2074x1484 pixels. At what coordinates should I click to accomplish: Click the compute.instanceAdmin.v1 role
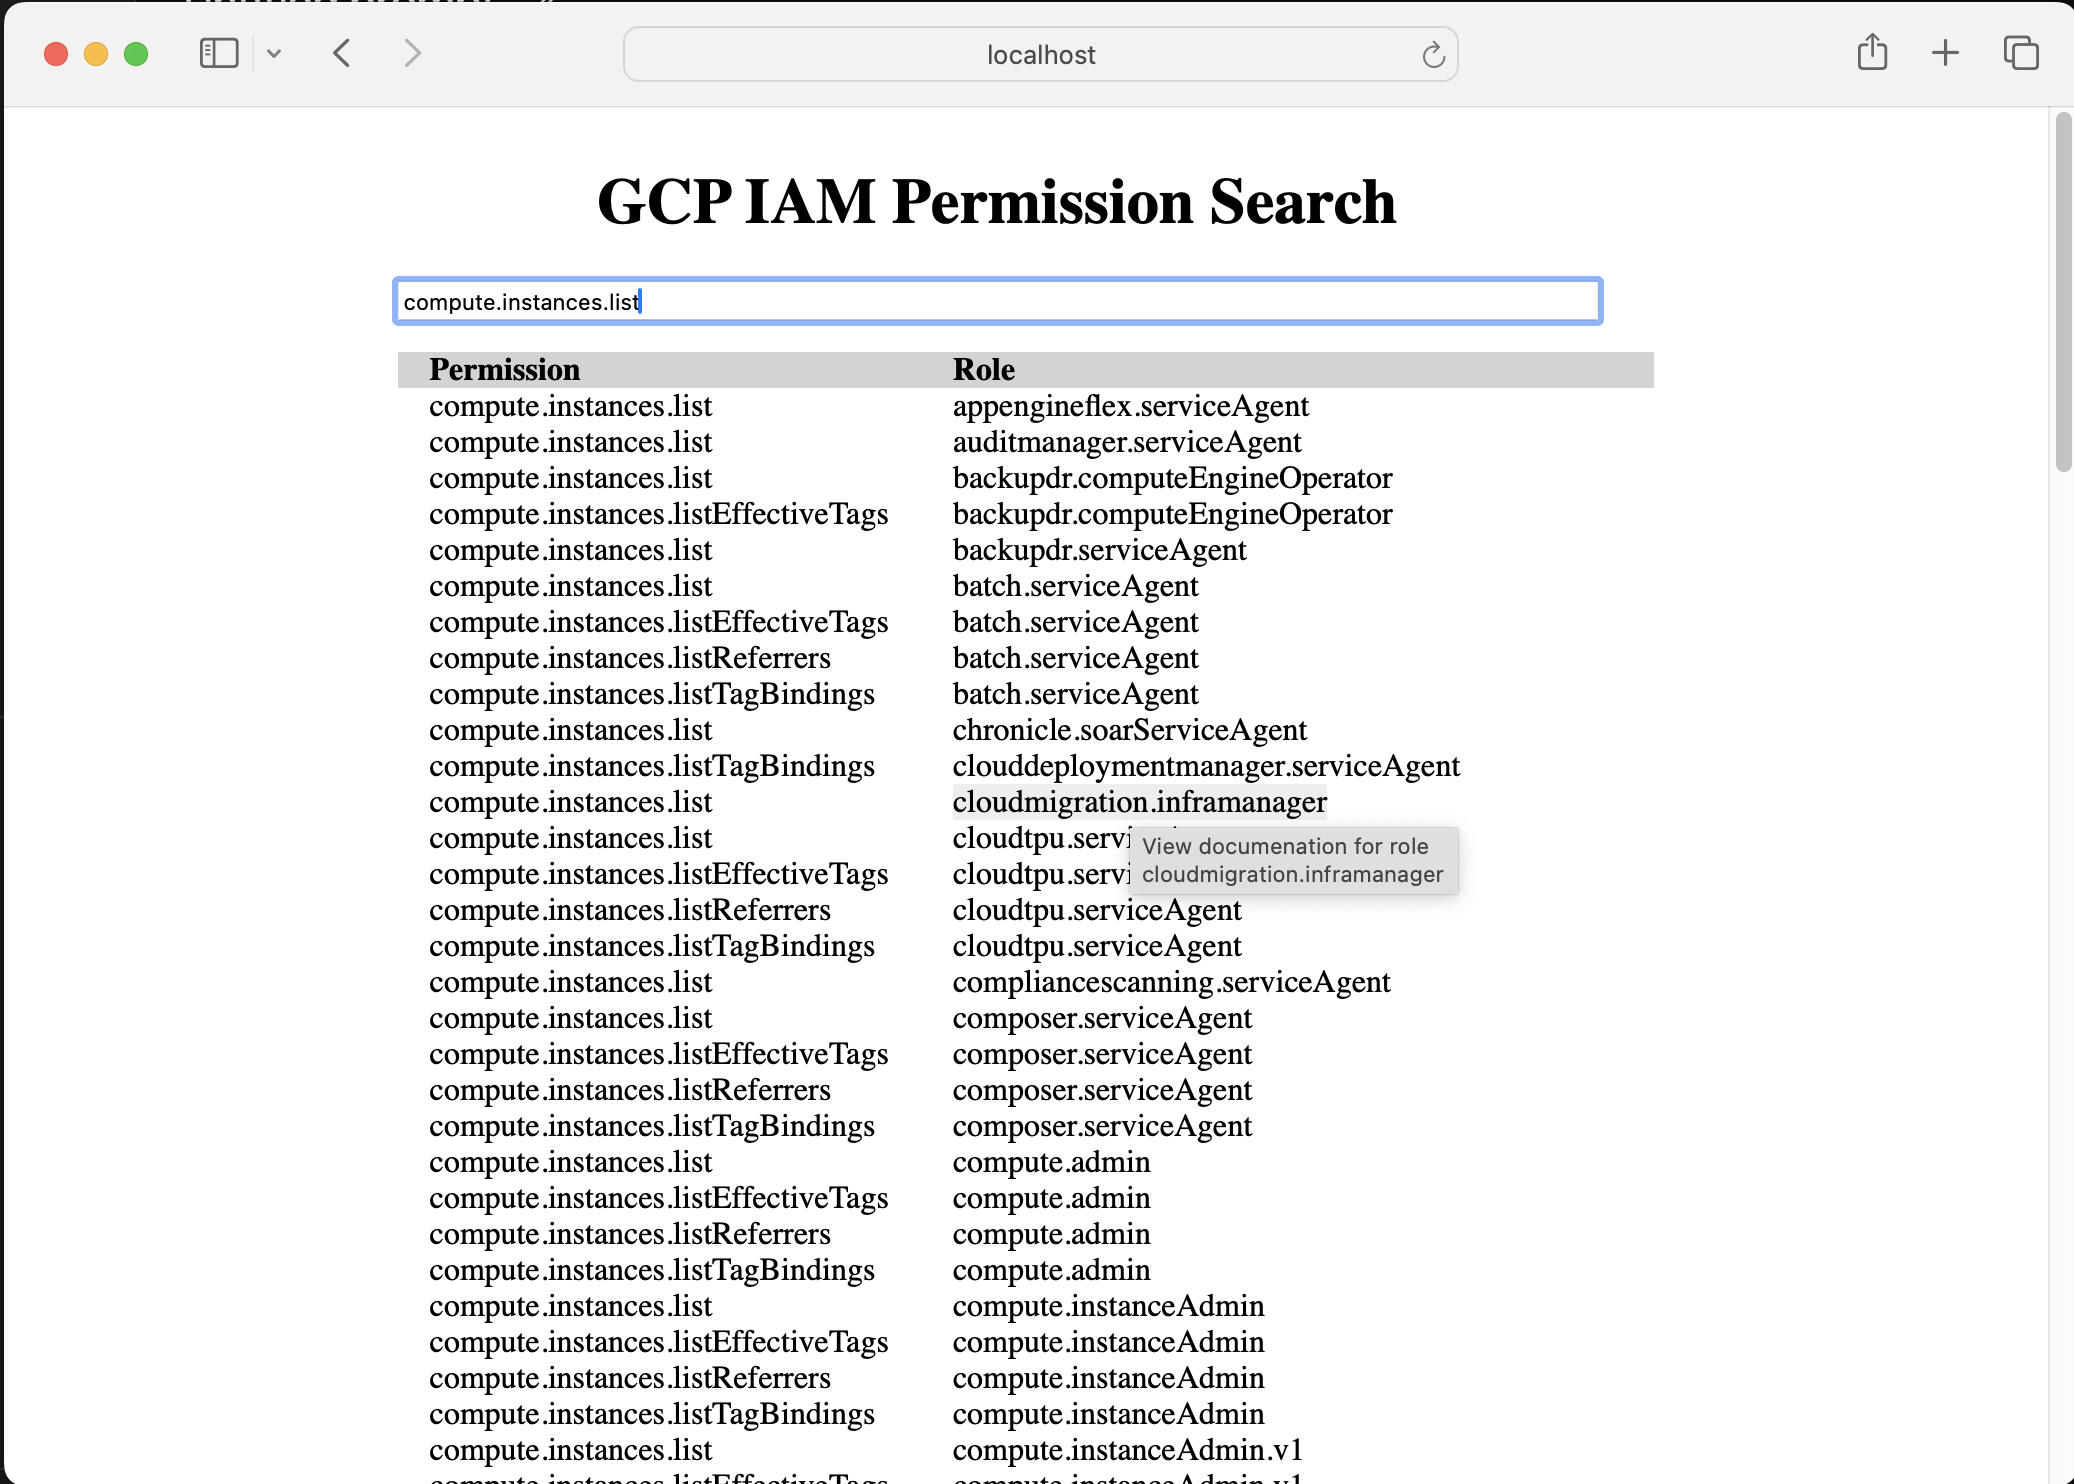(1127, 1450)
